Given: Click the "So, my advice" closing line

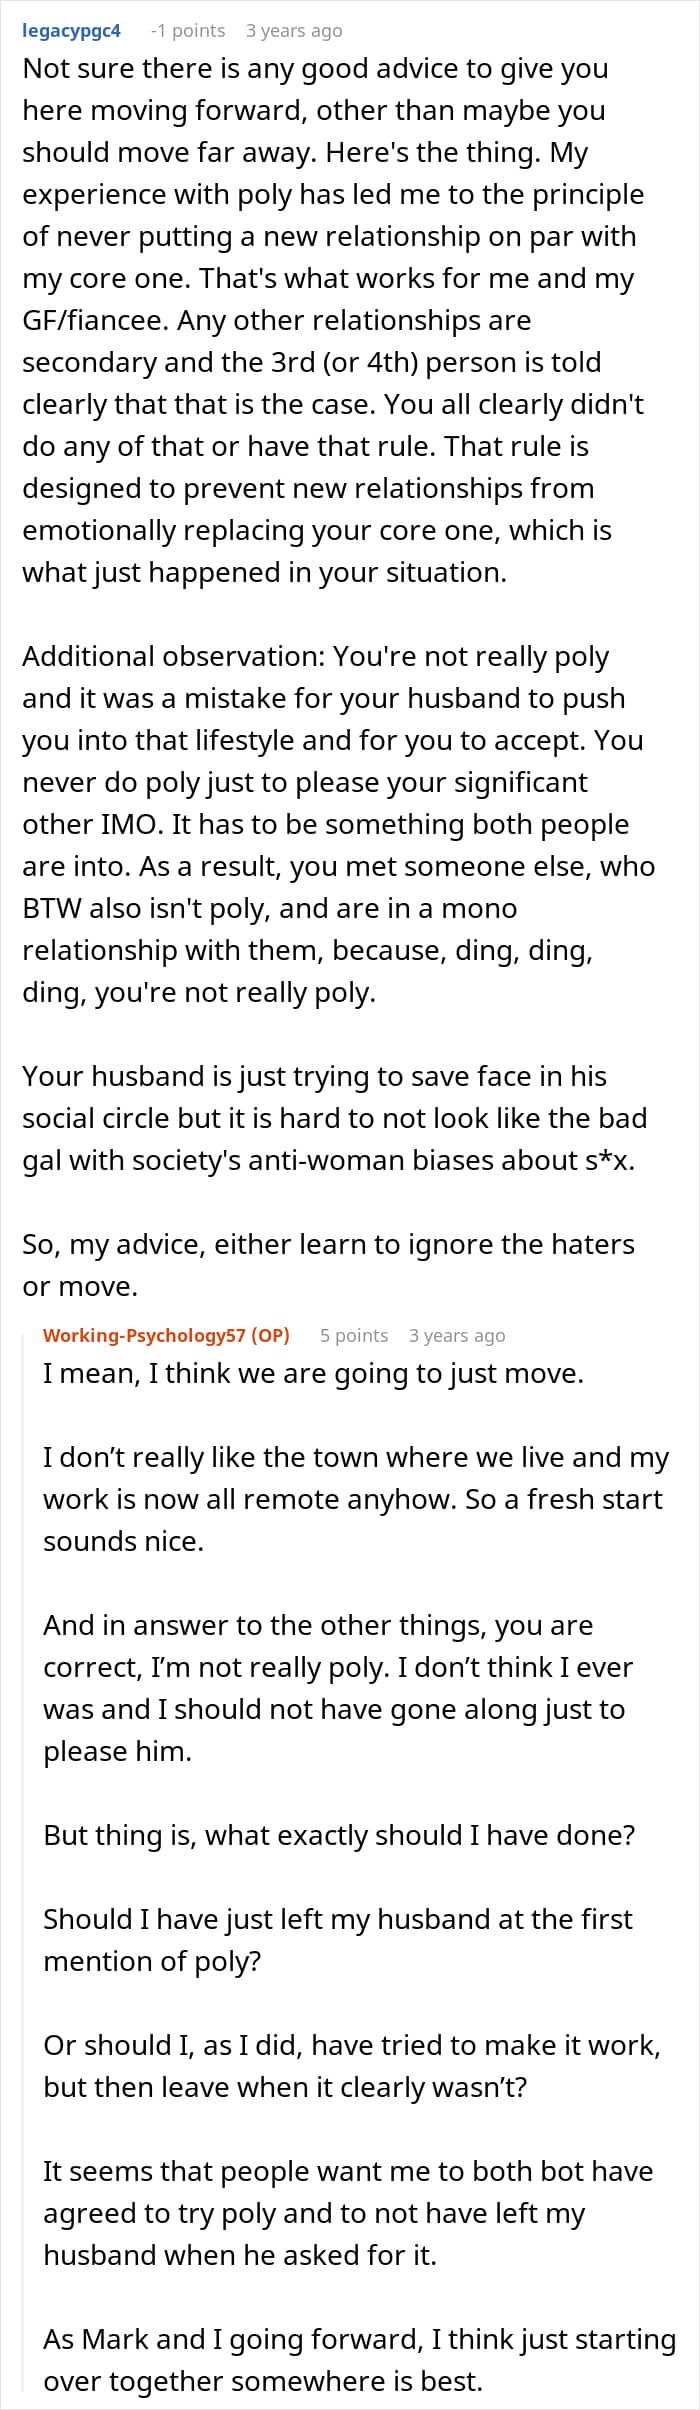Looking at the screenshot, I should pos(328,1265).
